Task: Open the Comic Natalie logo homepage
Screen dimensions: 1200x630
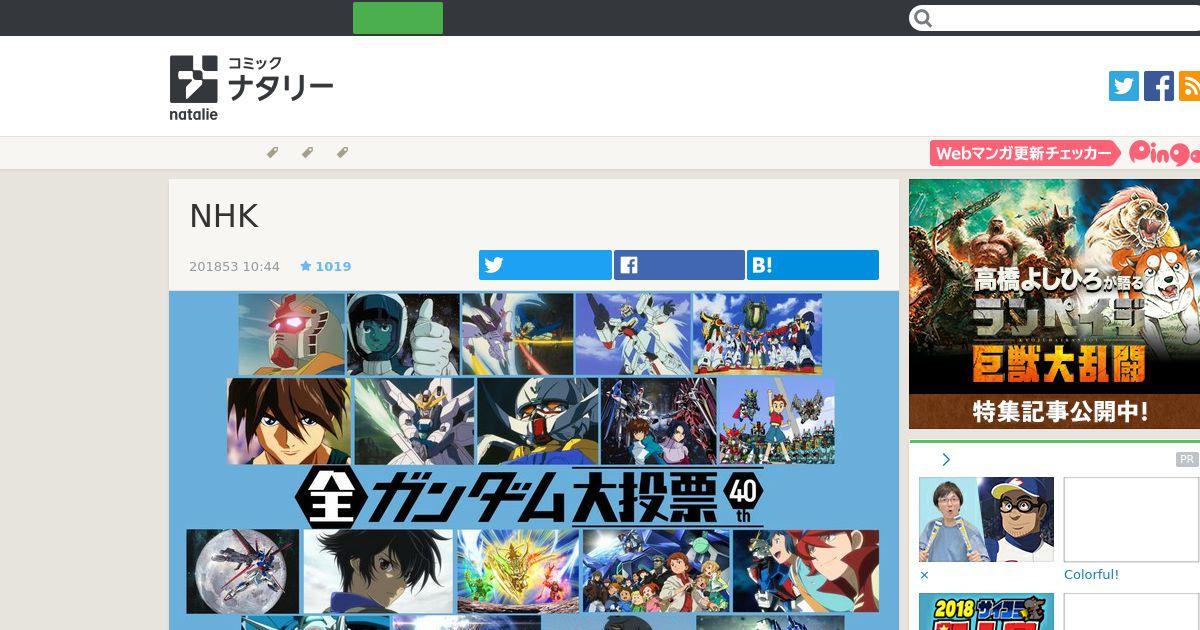Action: [x=251, y=87]
